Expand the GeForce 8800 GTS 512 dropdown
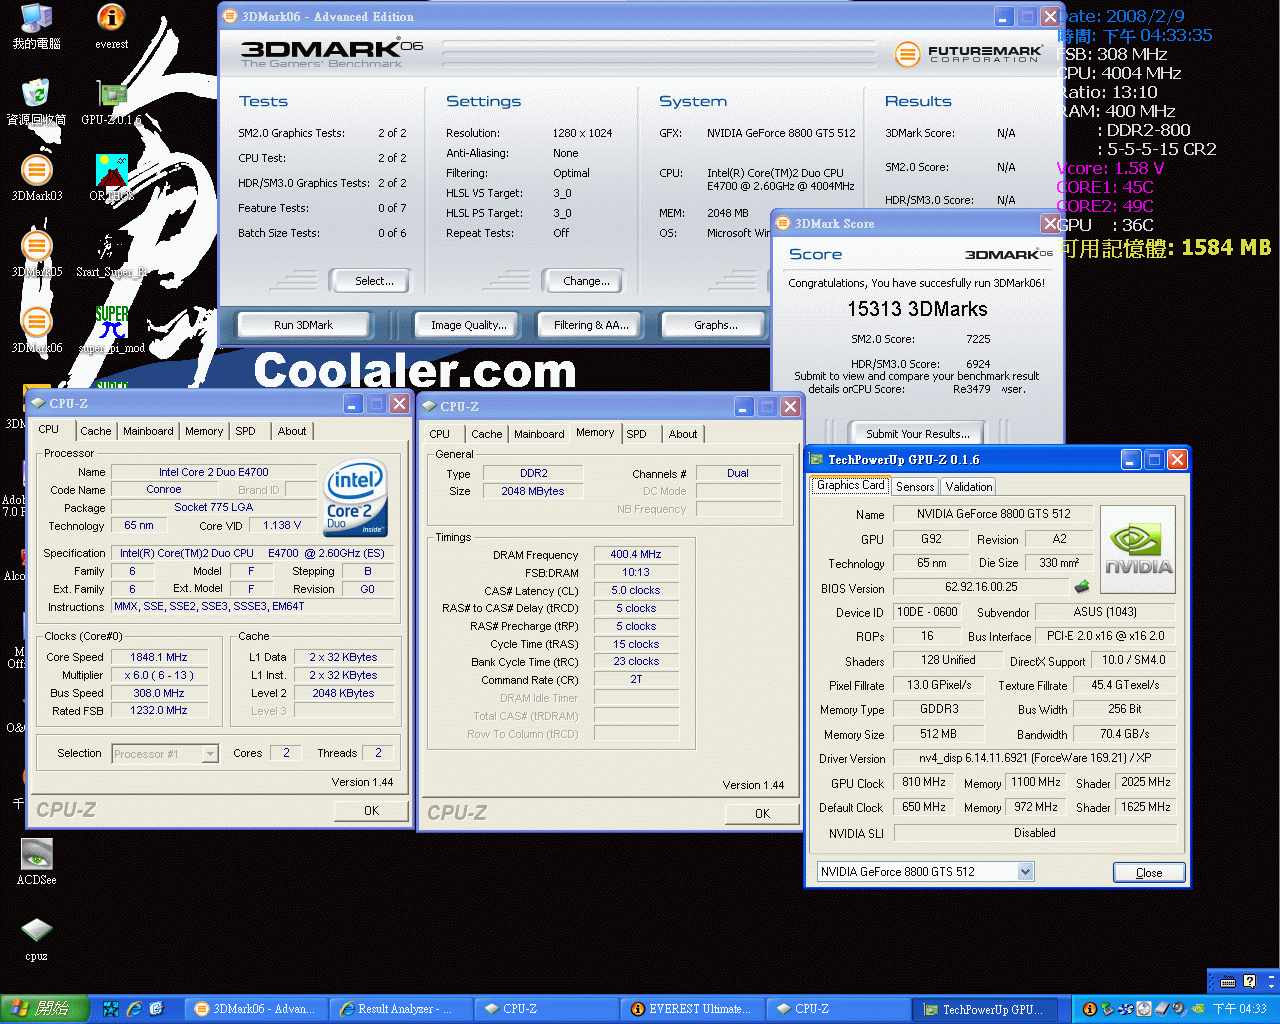This screenshot has height=1024, width=1280. tap(1025, 872)
